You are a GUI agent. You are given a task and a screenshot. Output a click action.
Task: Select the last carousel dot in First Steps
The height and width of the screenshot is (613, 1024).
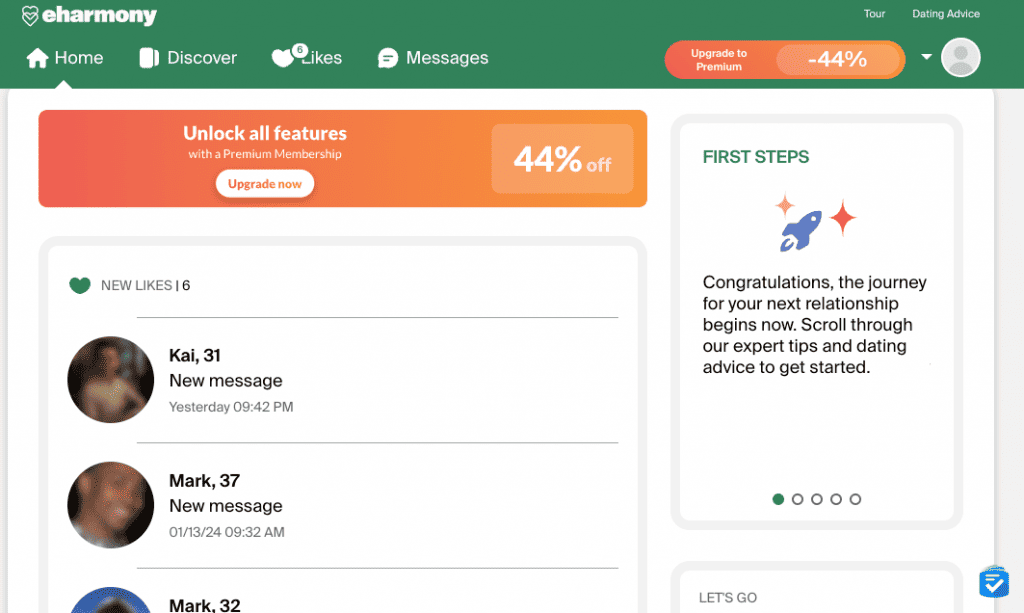pyautogui.click(x=855, y=499)
